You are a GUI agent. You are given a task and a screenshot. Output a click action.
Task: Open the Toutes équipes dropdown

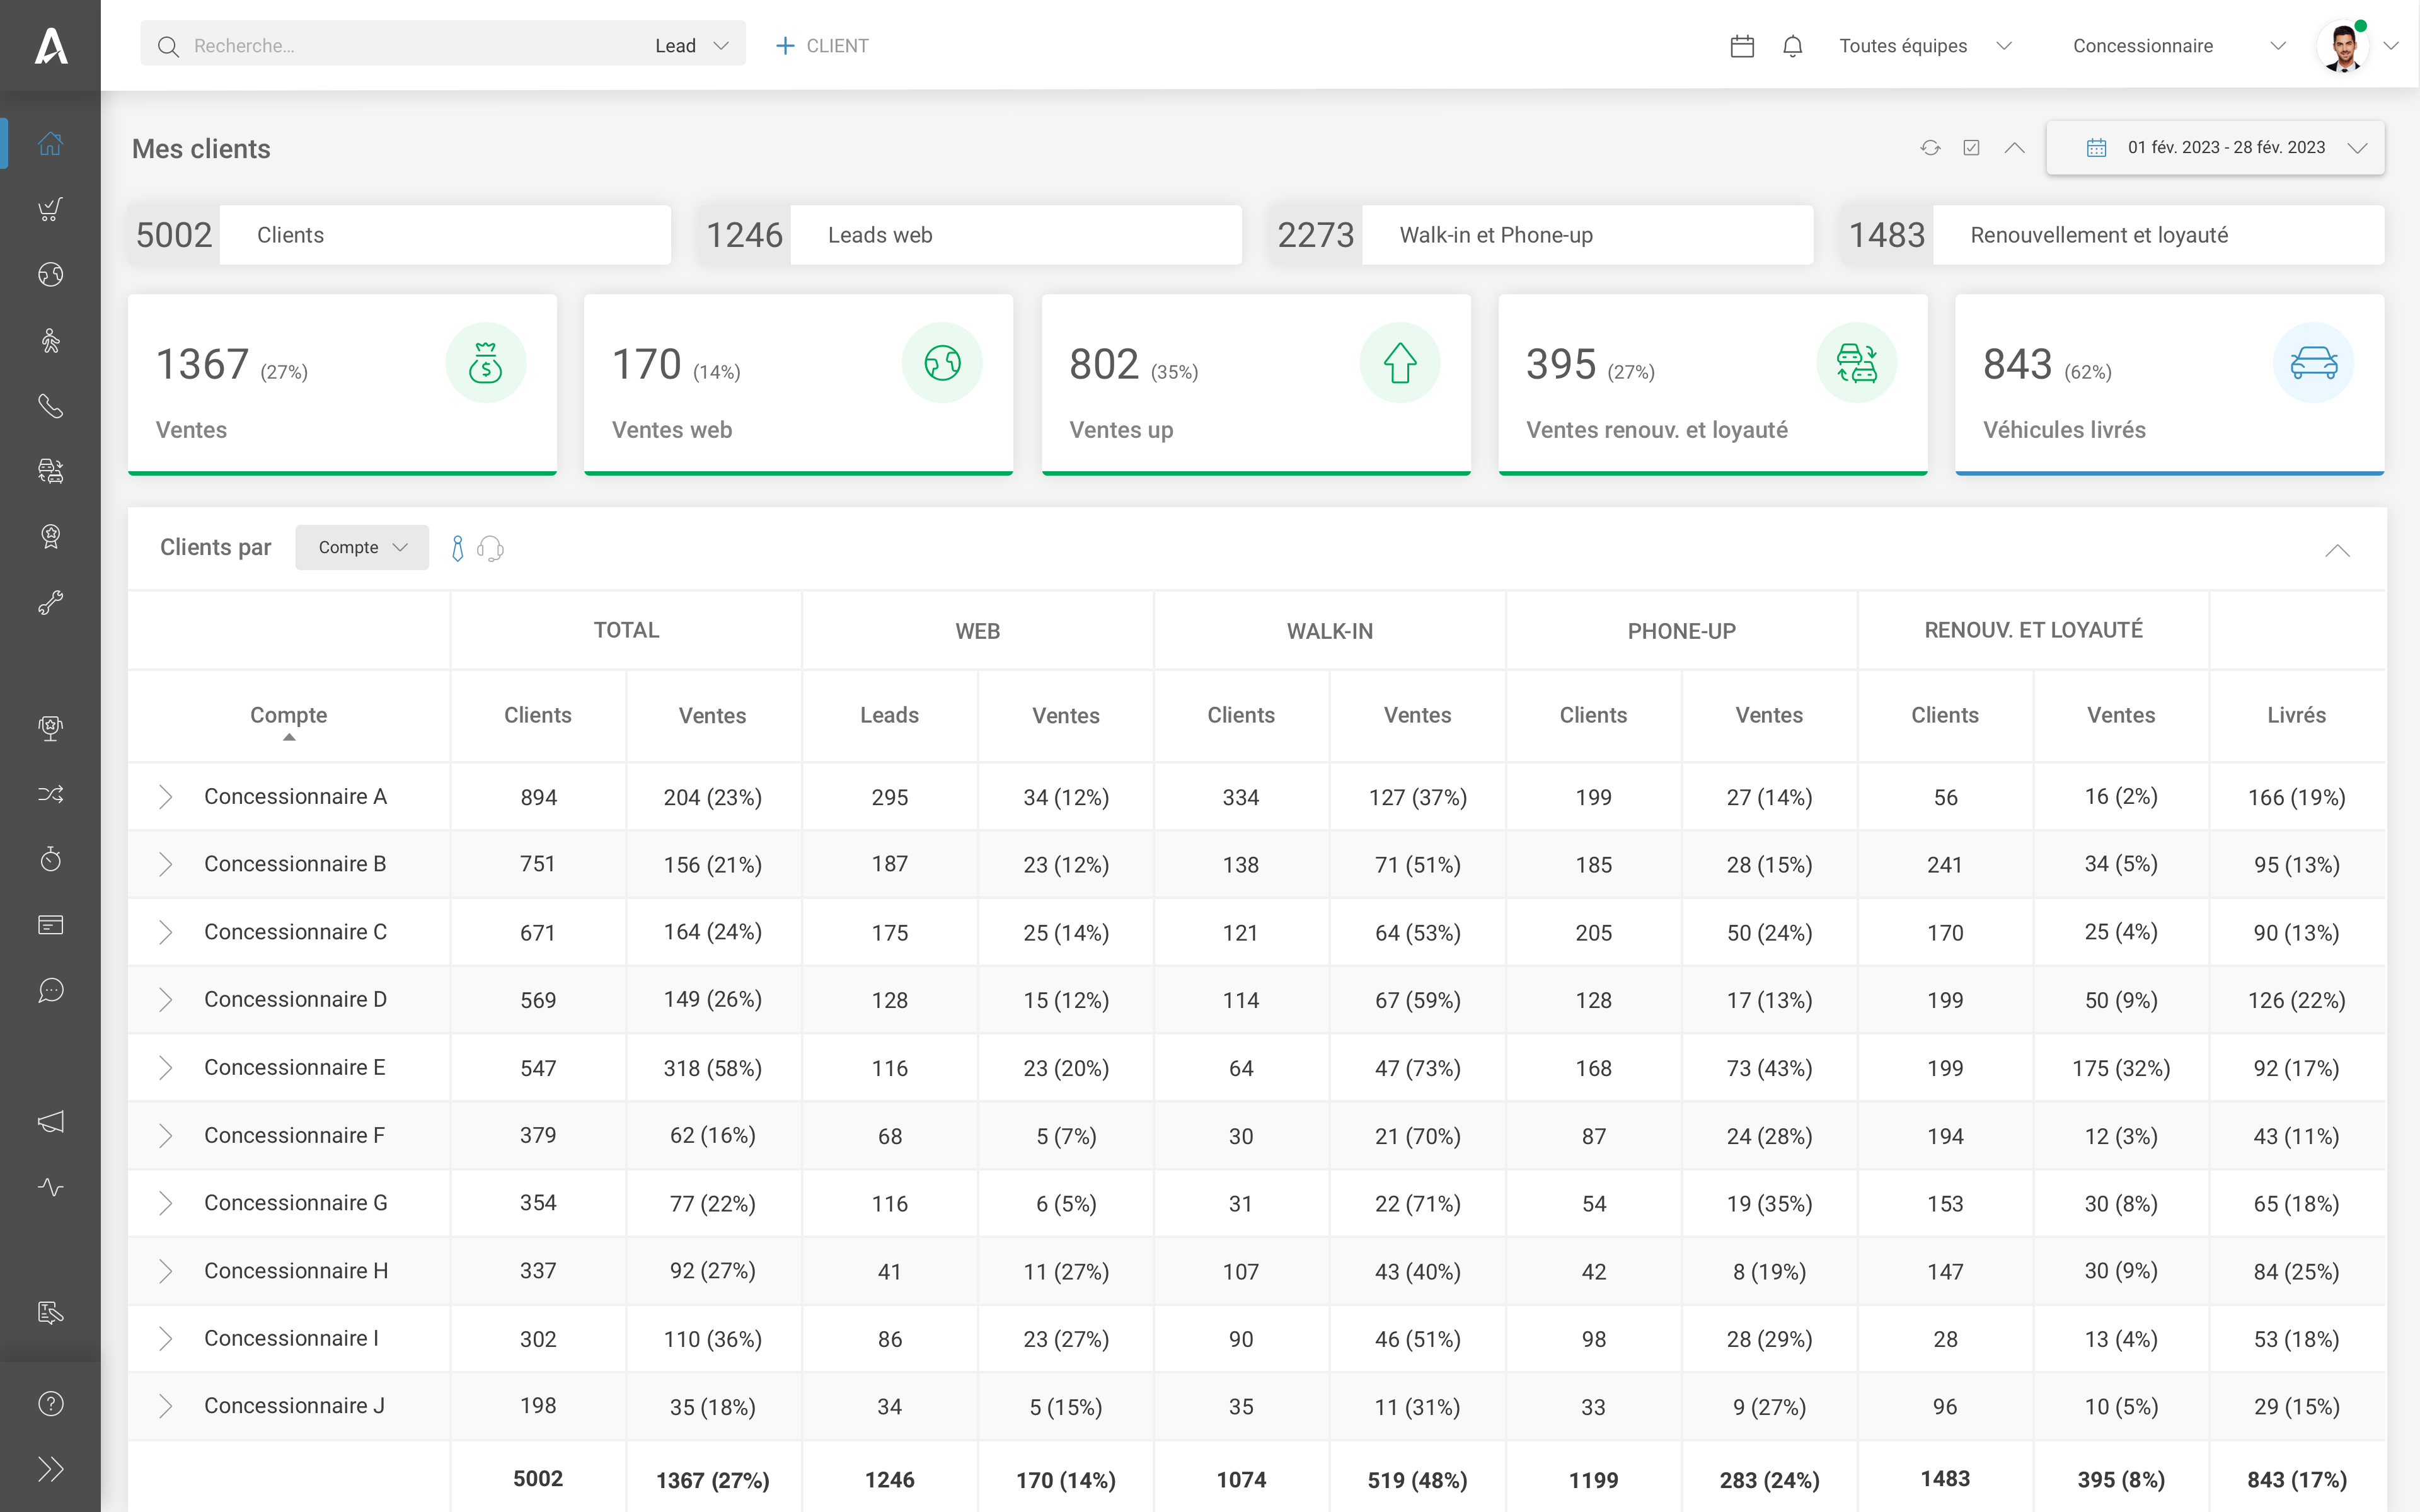(x=1925, y=46)
